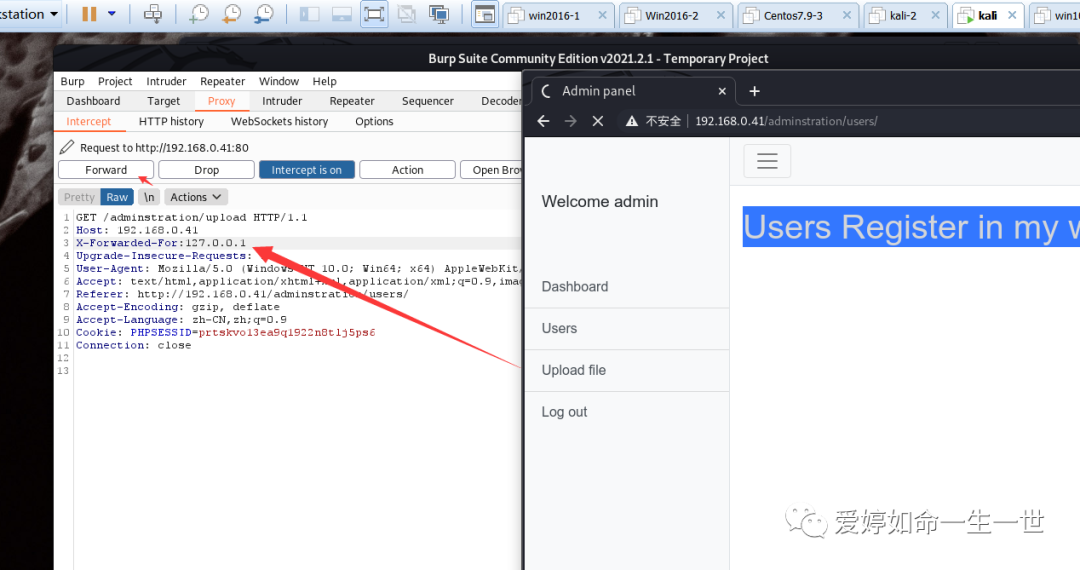Screen dimensions: 1080x570
Task: Select the Proxy tab
Action: (x=221, y=101)
